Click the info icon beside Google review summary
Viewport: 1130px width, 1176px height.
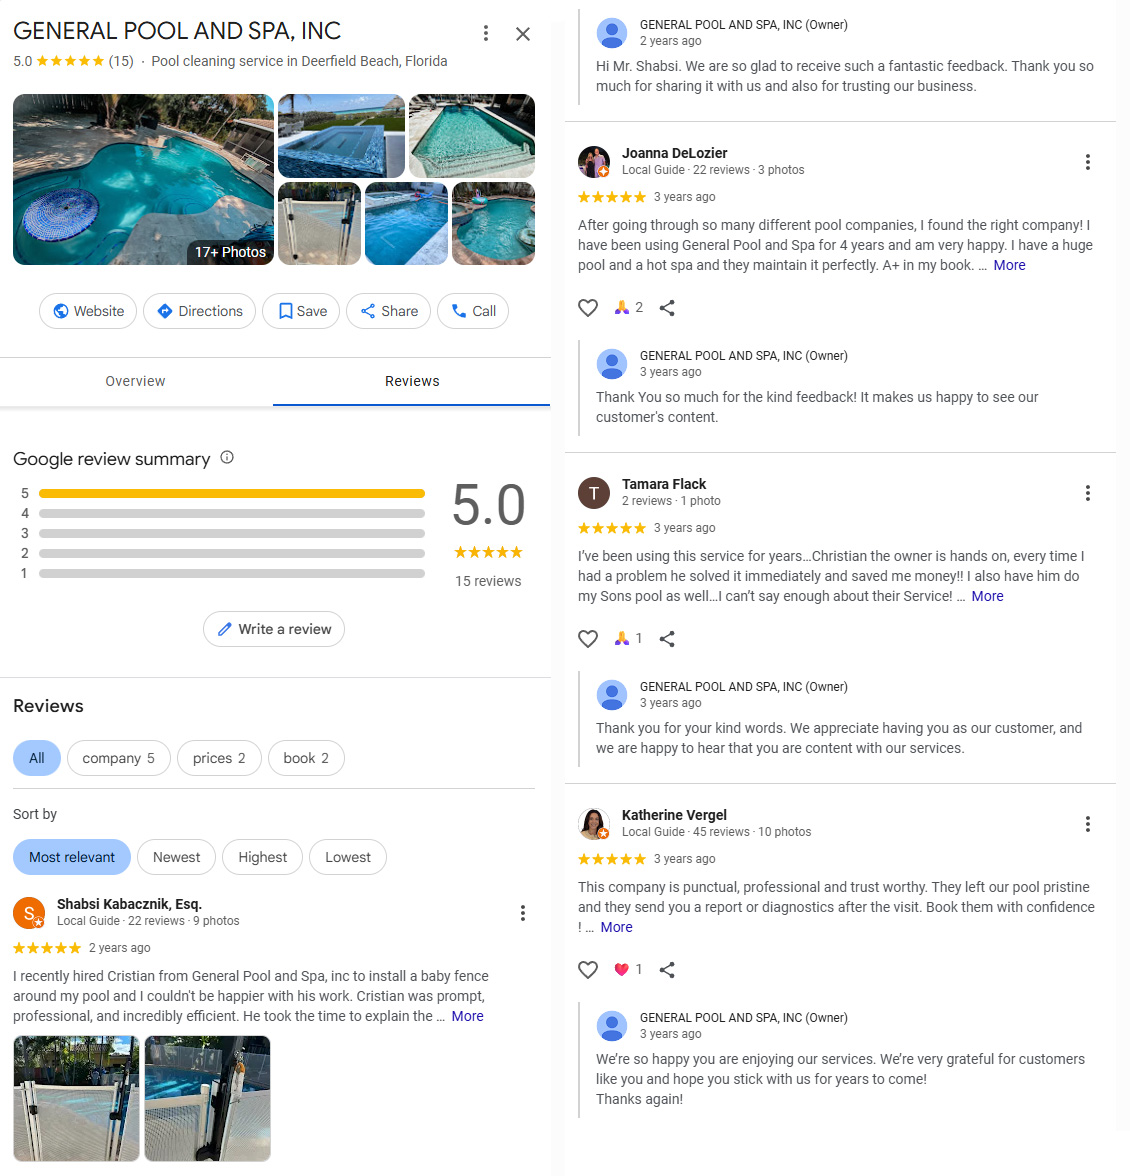tap(227, 458)
